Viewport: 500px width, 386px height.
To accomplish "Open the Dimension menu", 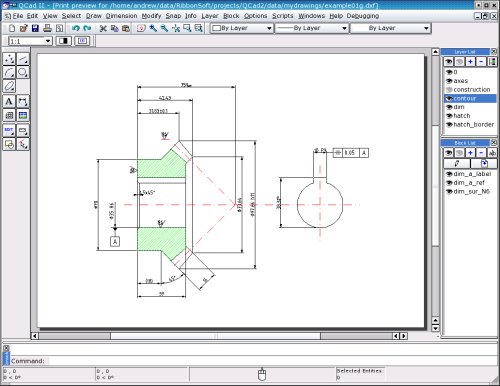I will [121, 16].
